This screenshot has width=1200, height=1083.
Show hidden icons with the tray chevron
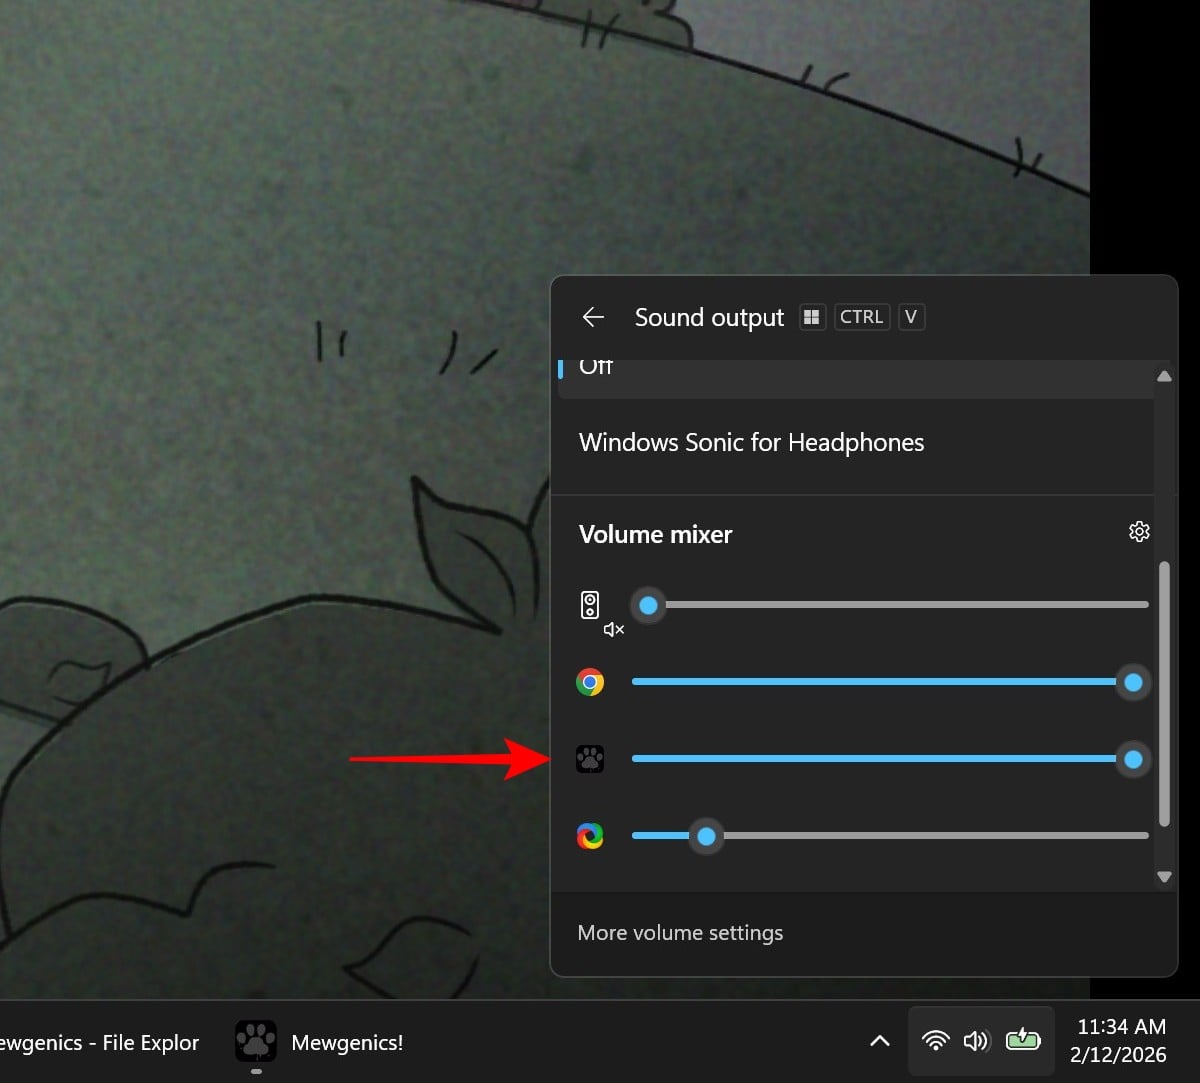880,1041
